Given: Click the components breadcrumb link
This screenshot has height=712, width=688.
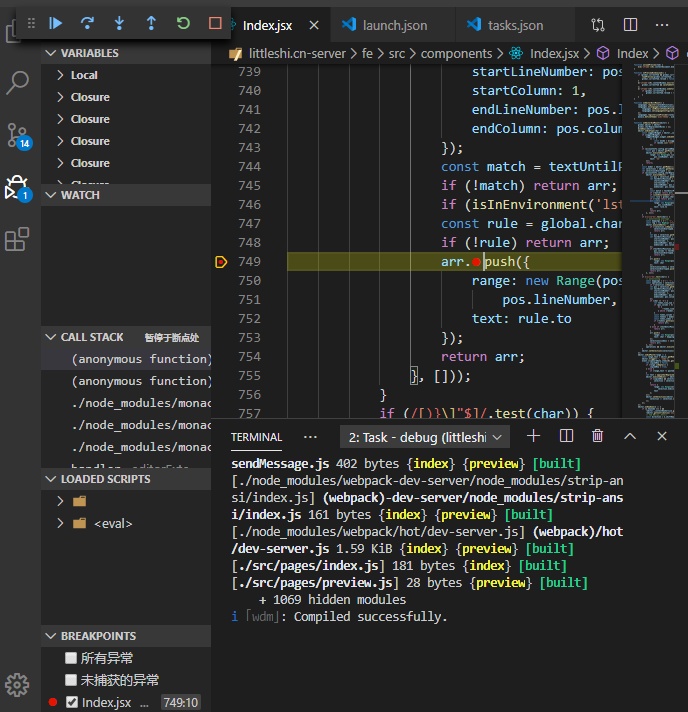Looking at the screenshot, I should pos(456,54).
